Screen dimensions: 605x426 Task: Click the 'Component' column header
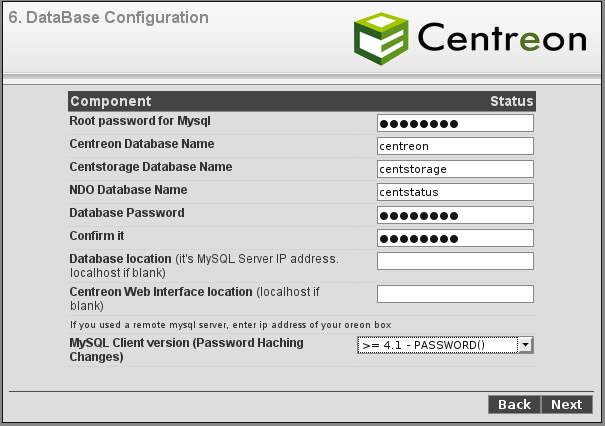click(111, 101)
